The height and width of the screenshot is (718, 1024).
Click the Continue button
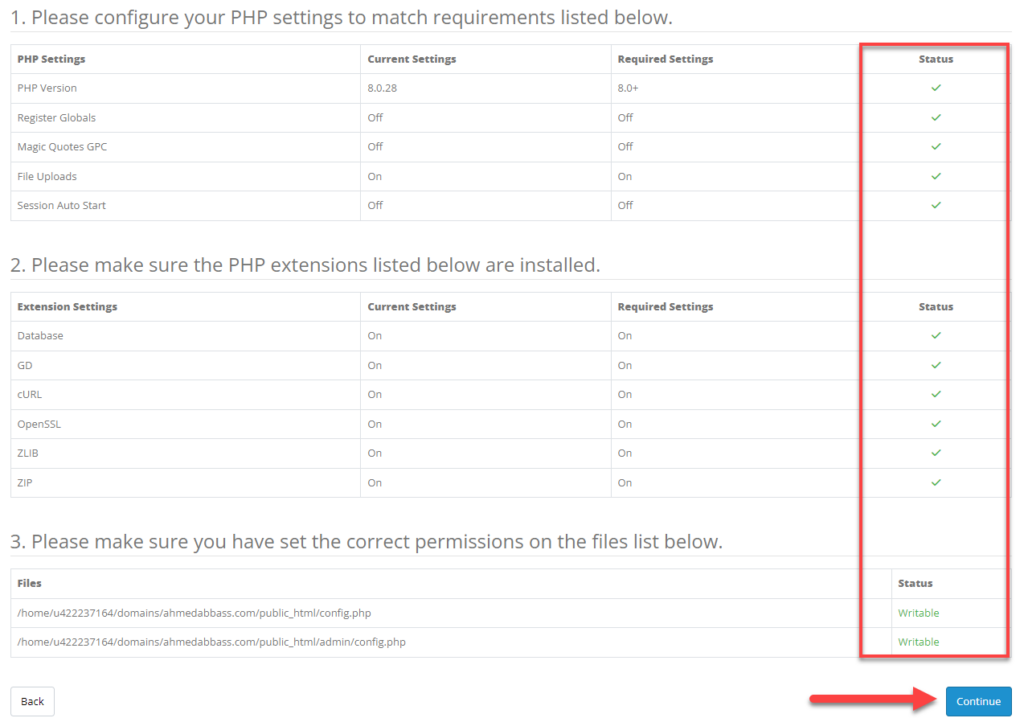tap(978, 701)
